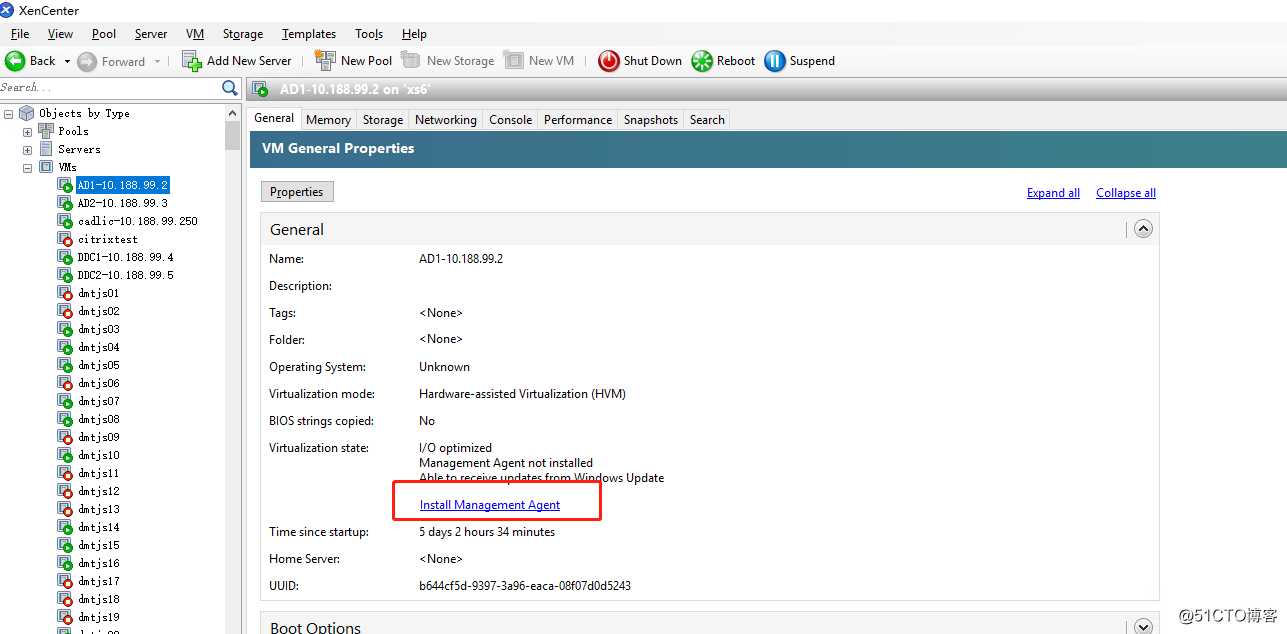The height and width of the screenshot is (634, 1287).
Task: Collapse the General section chevron
Action: (1143, 229)
